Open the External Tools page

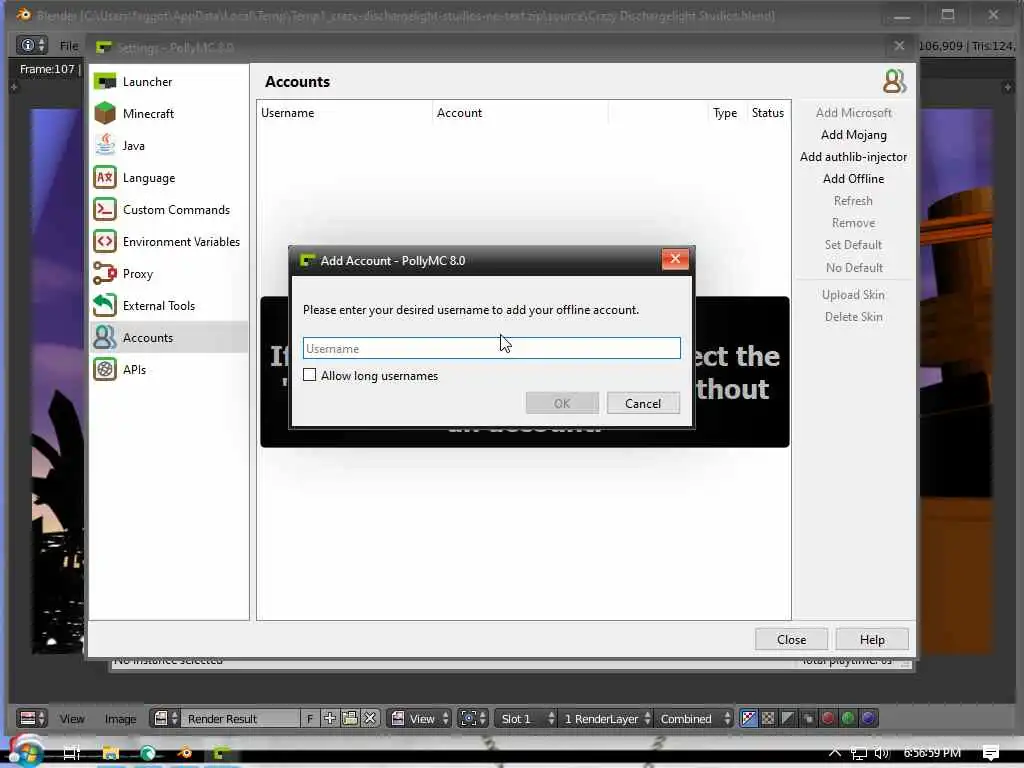[168, 306]
